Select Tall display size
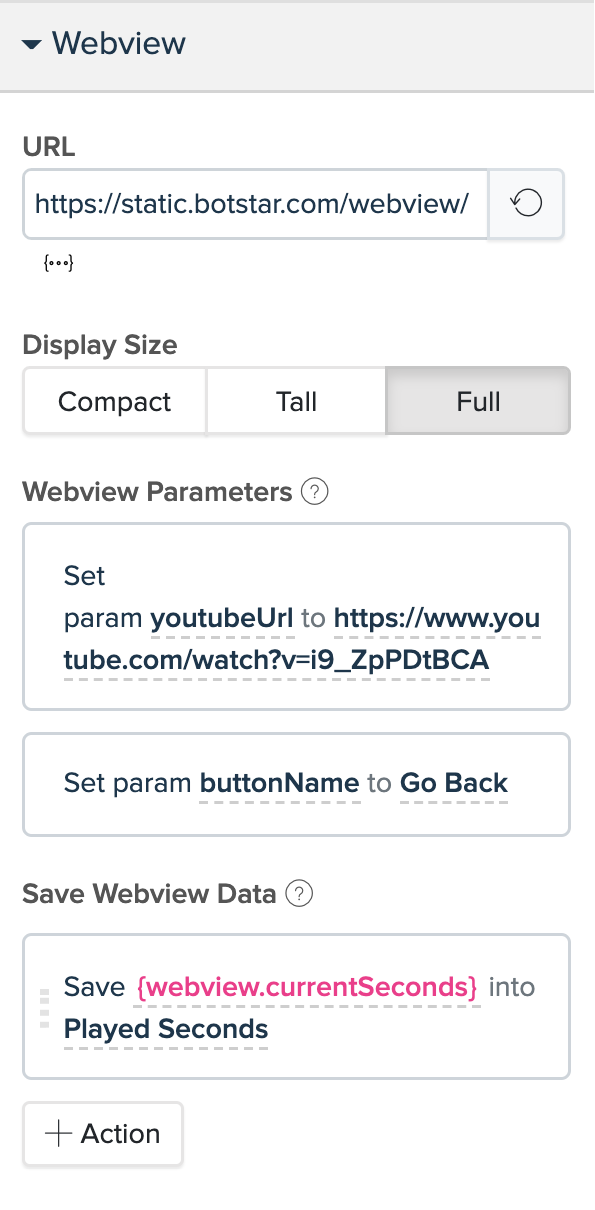 click(296, 402)
